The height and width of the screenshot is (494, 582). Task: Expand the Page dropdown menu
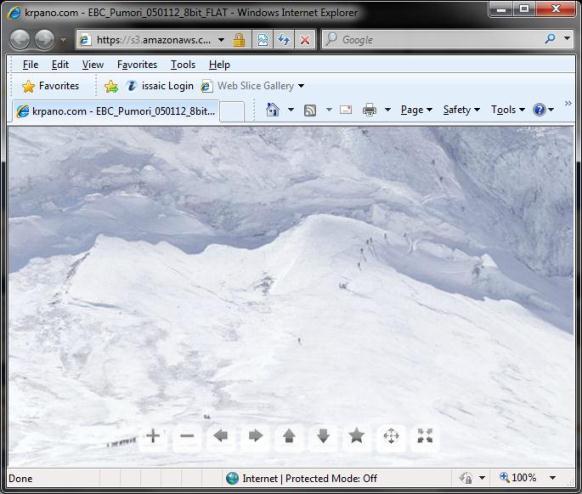pos(416,110)
